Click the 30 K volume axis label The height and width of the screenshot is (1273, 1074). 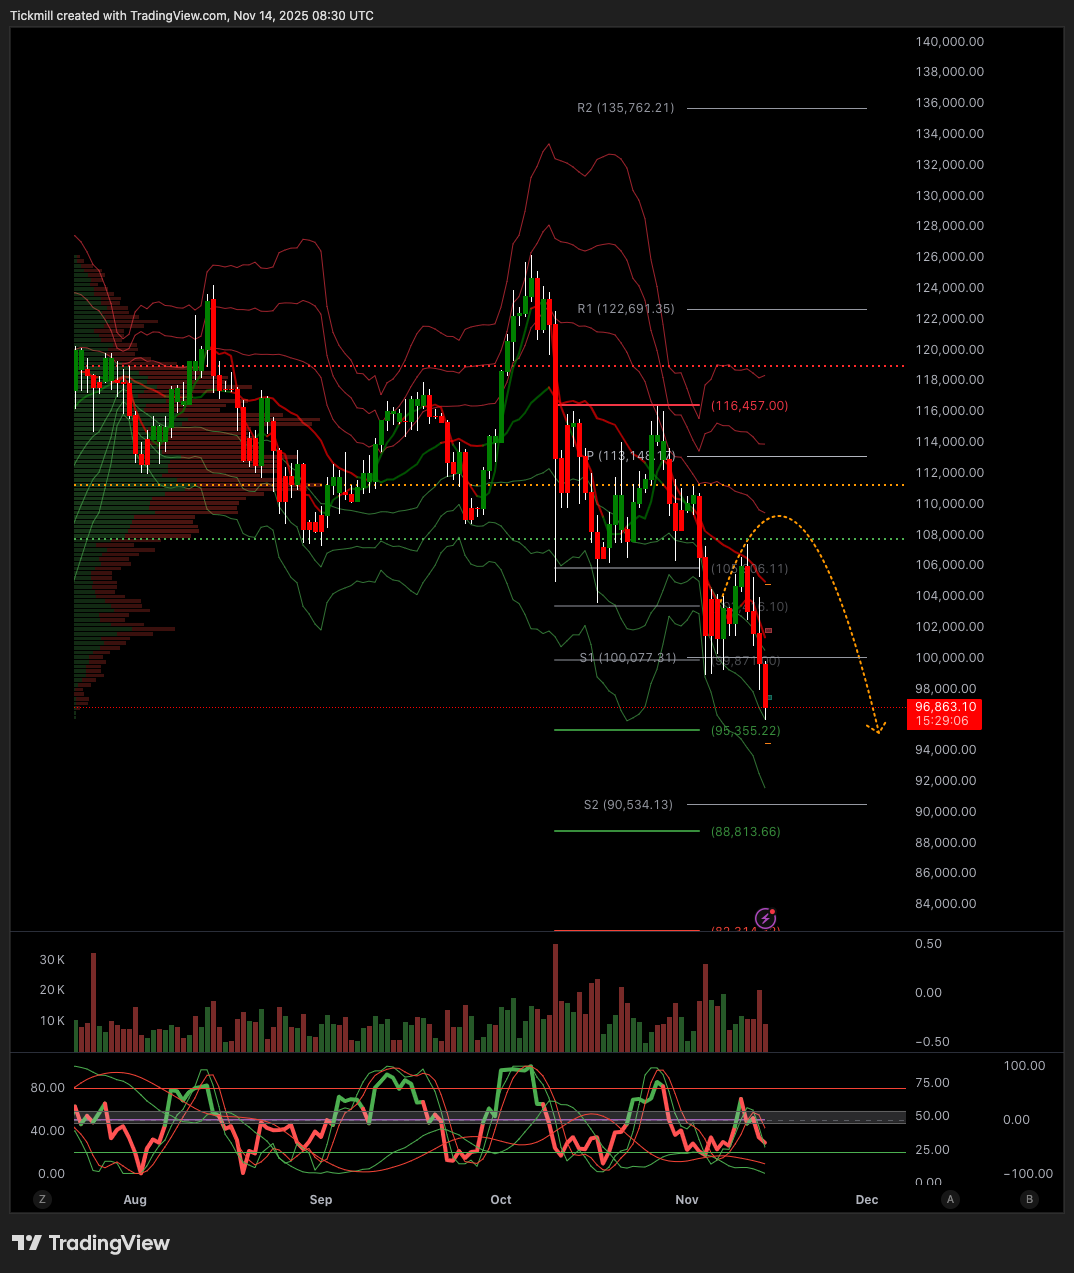click(52, 959)
